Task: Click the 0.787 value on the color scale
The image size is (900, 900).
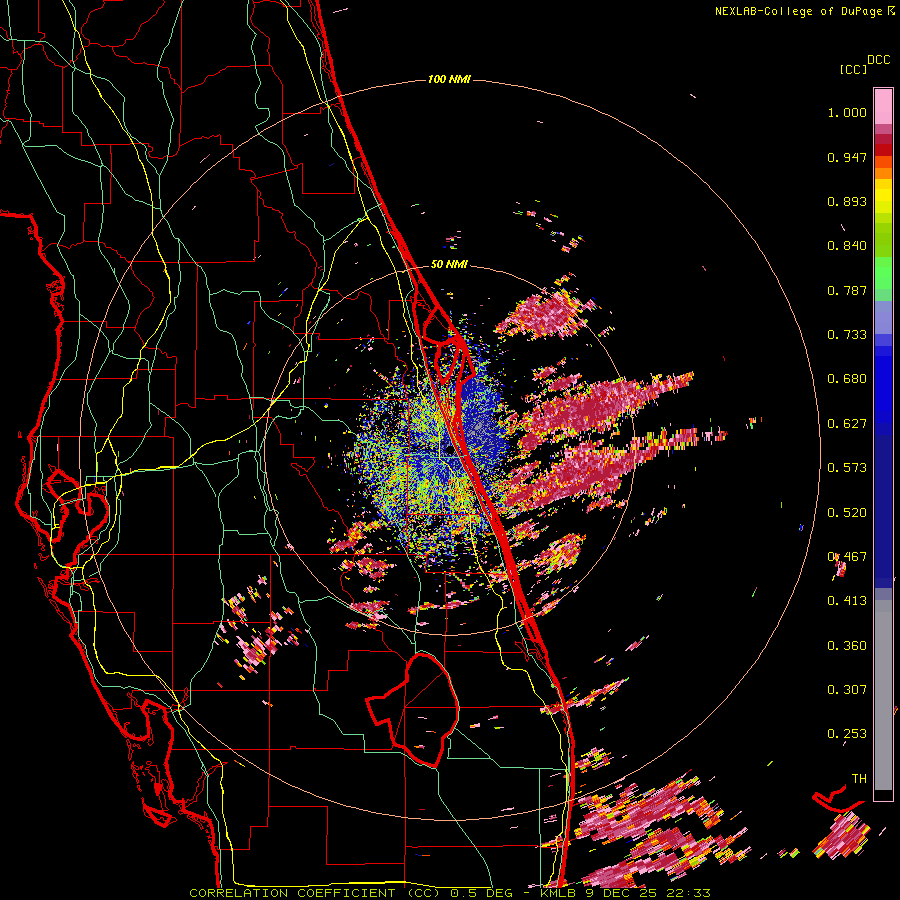Action: pos(847,290)
